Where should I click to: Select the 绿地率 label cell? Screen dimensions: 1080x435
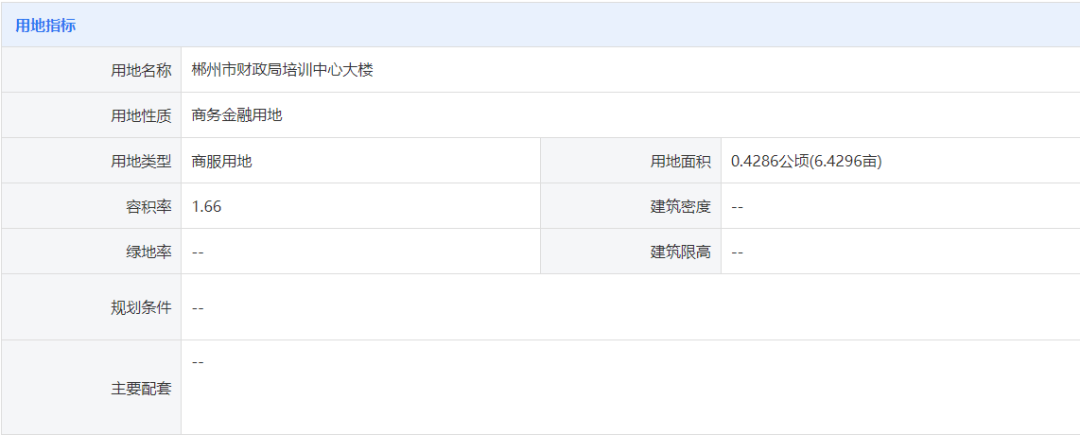(x=92, y=251)
